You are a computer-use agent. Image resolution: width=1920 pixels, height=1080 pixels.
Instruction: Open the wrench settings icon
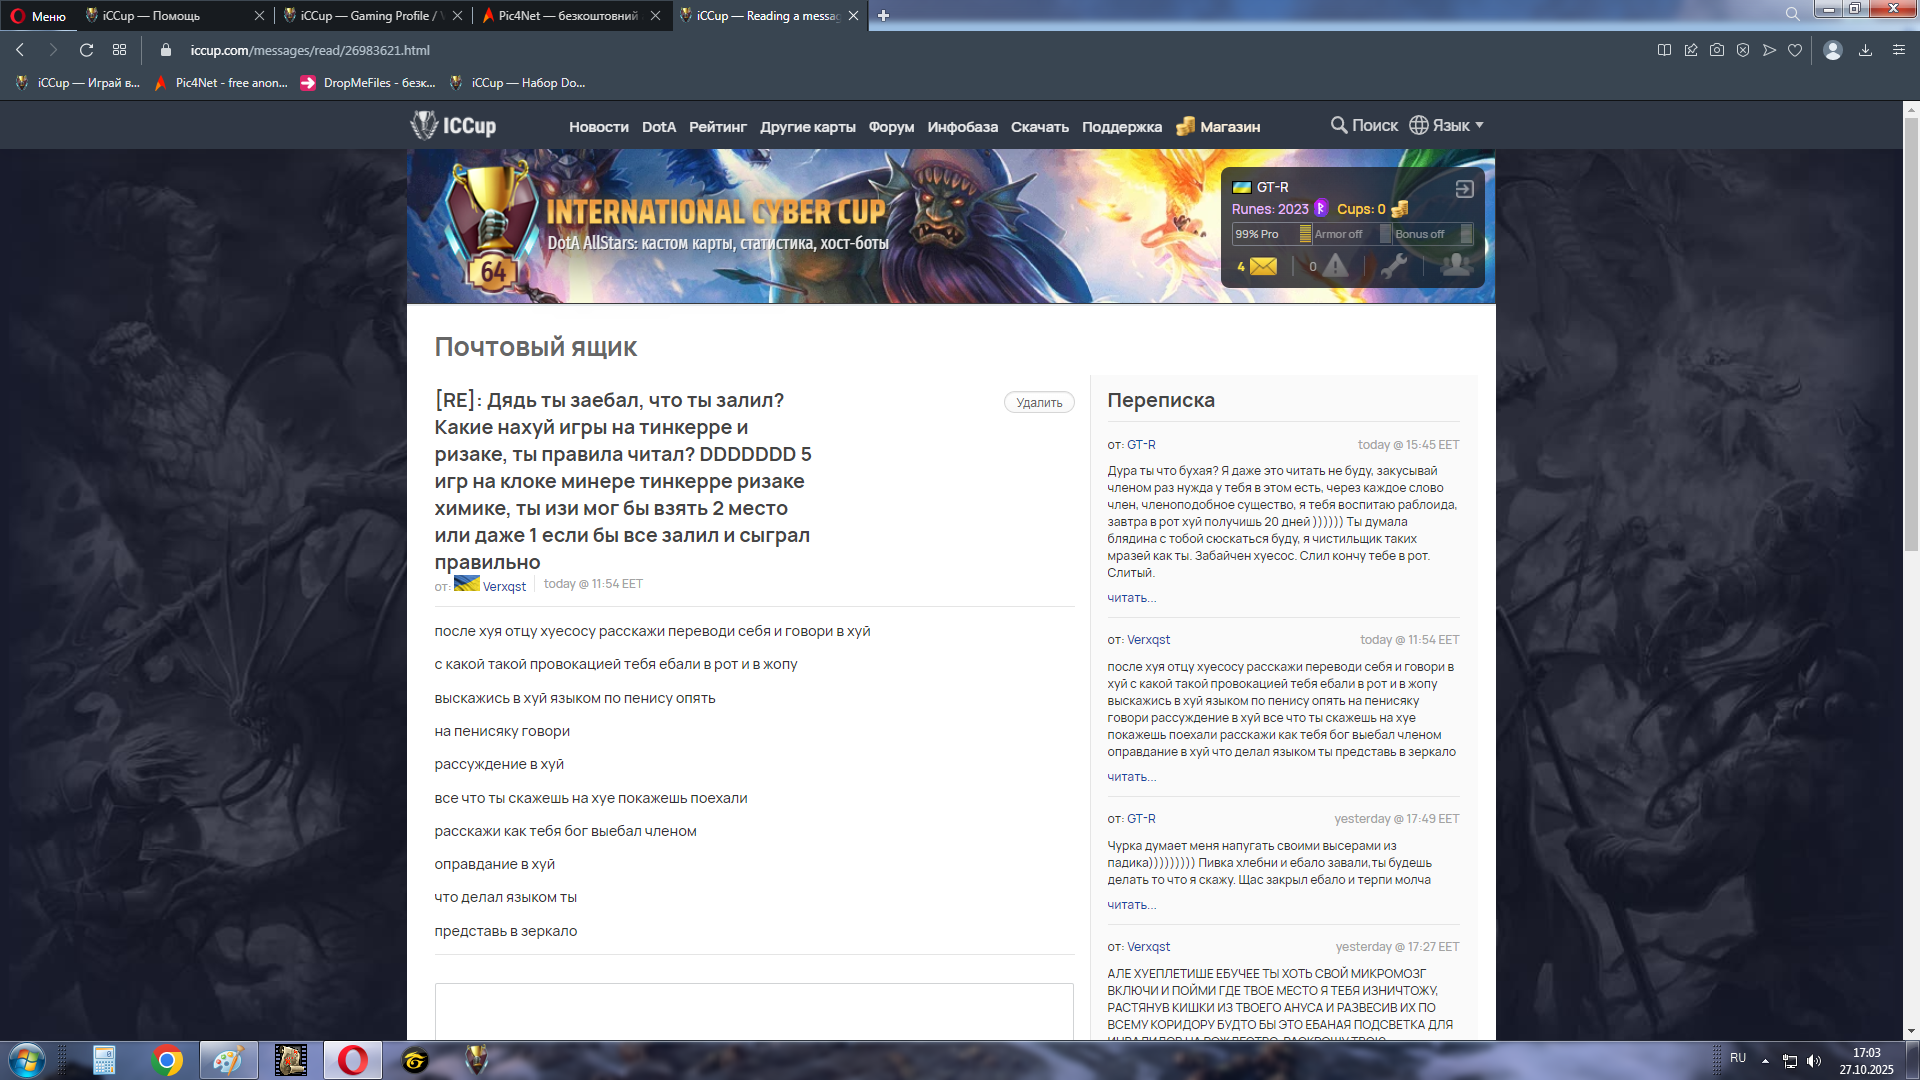[x=1394, y=266]
